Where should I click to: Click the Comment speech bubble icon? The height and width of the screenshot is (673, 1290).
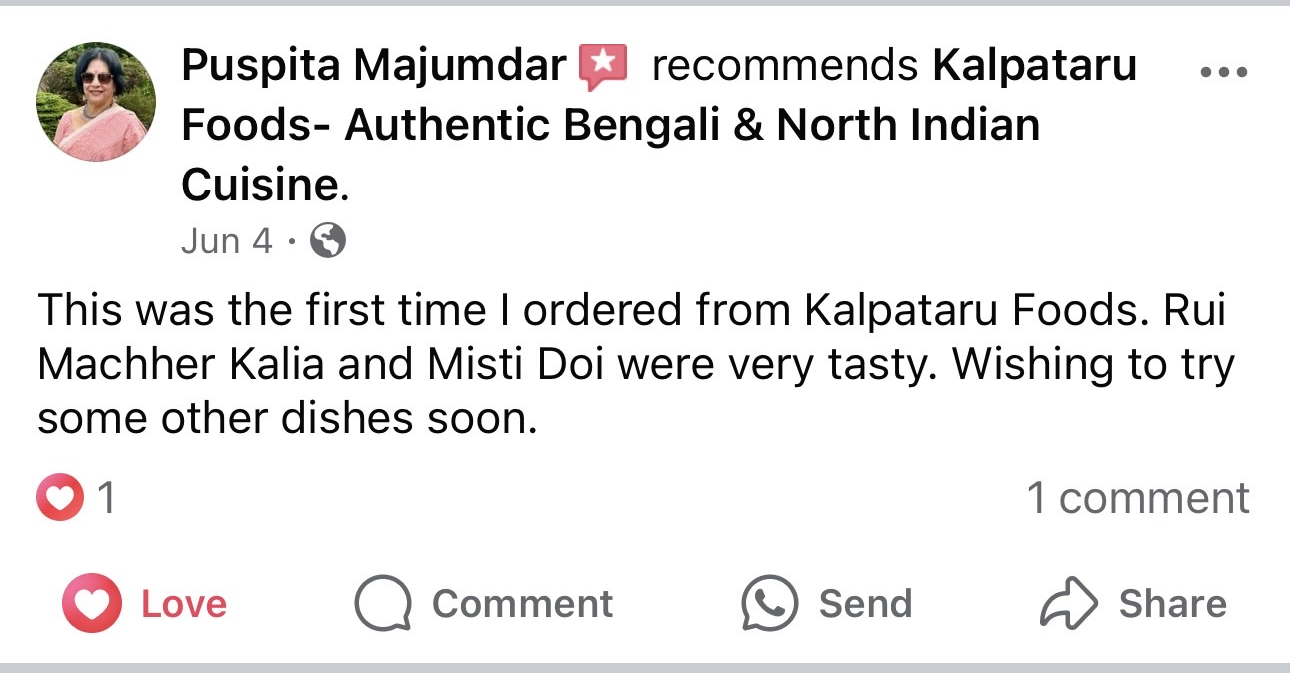(383, 604)
